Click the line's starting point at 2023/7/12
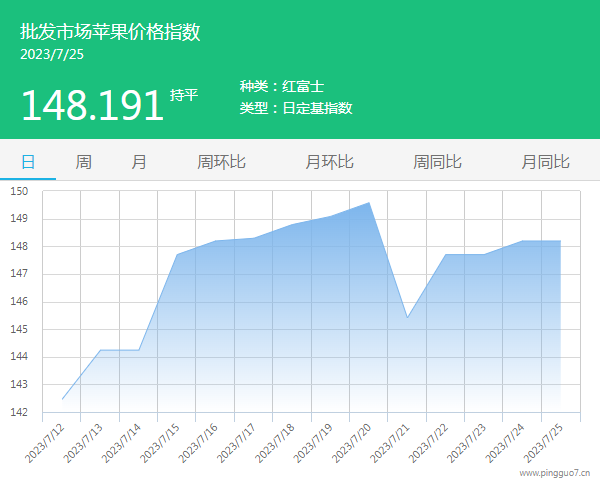 pyautogui.click(x=63, y=399)
